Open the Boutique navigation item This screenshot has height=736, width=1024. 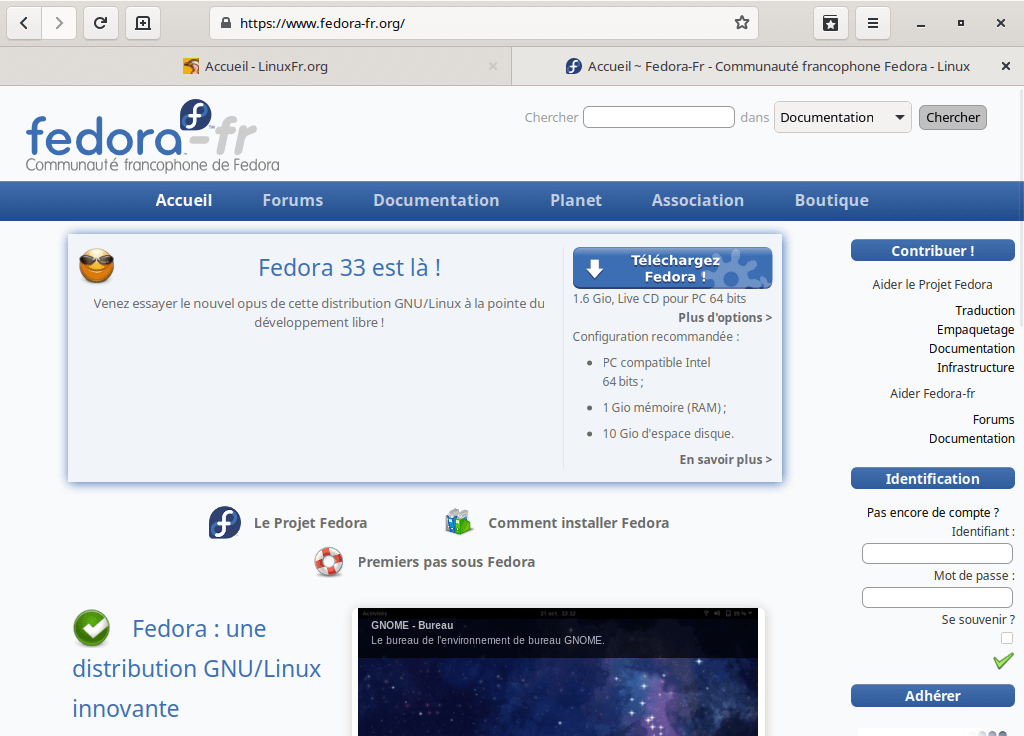[x=831, y=200]
